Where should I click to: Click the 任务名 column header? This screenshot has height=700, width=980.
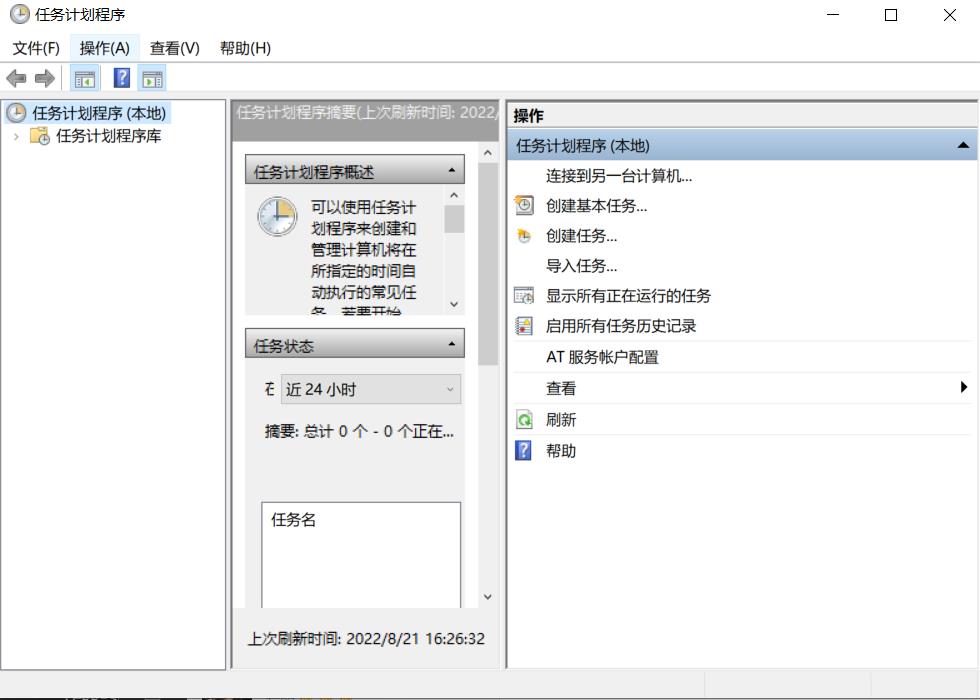pos(293,519)
